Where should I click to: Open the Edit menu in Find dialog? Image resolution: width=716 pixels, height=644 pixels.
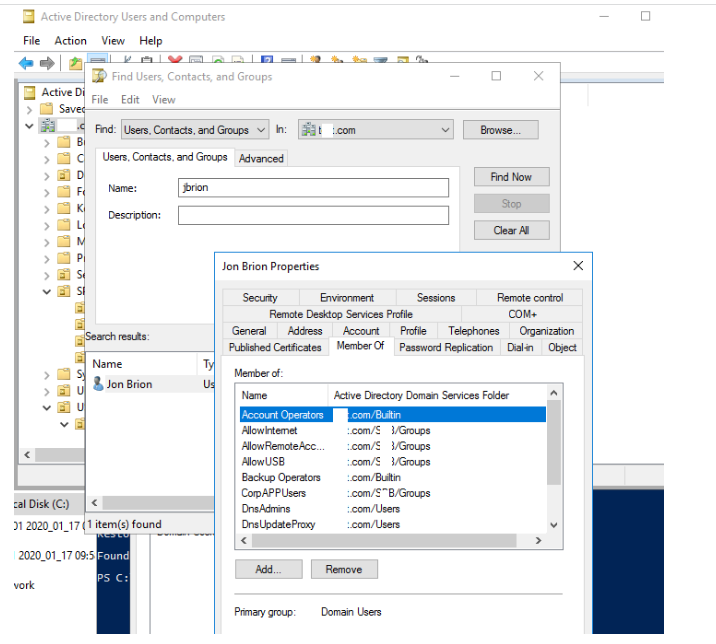click(130, 100)
